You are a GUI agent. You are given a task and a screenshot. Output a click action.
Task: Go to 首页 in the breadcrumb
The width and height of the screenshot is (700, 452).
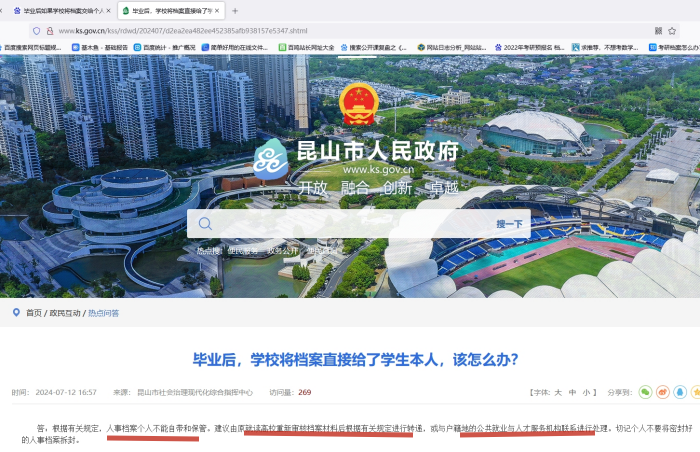pos(34,313)
